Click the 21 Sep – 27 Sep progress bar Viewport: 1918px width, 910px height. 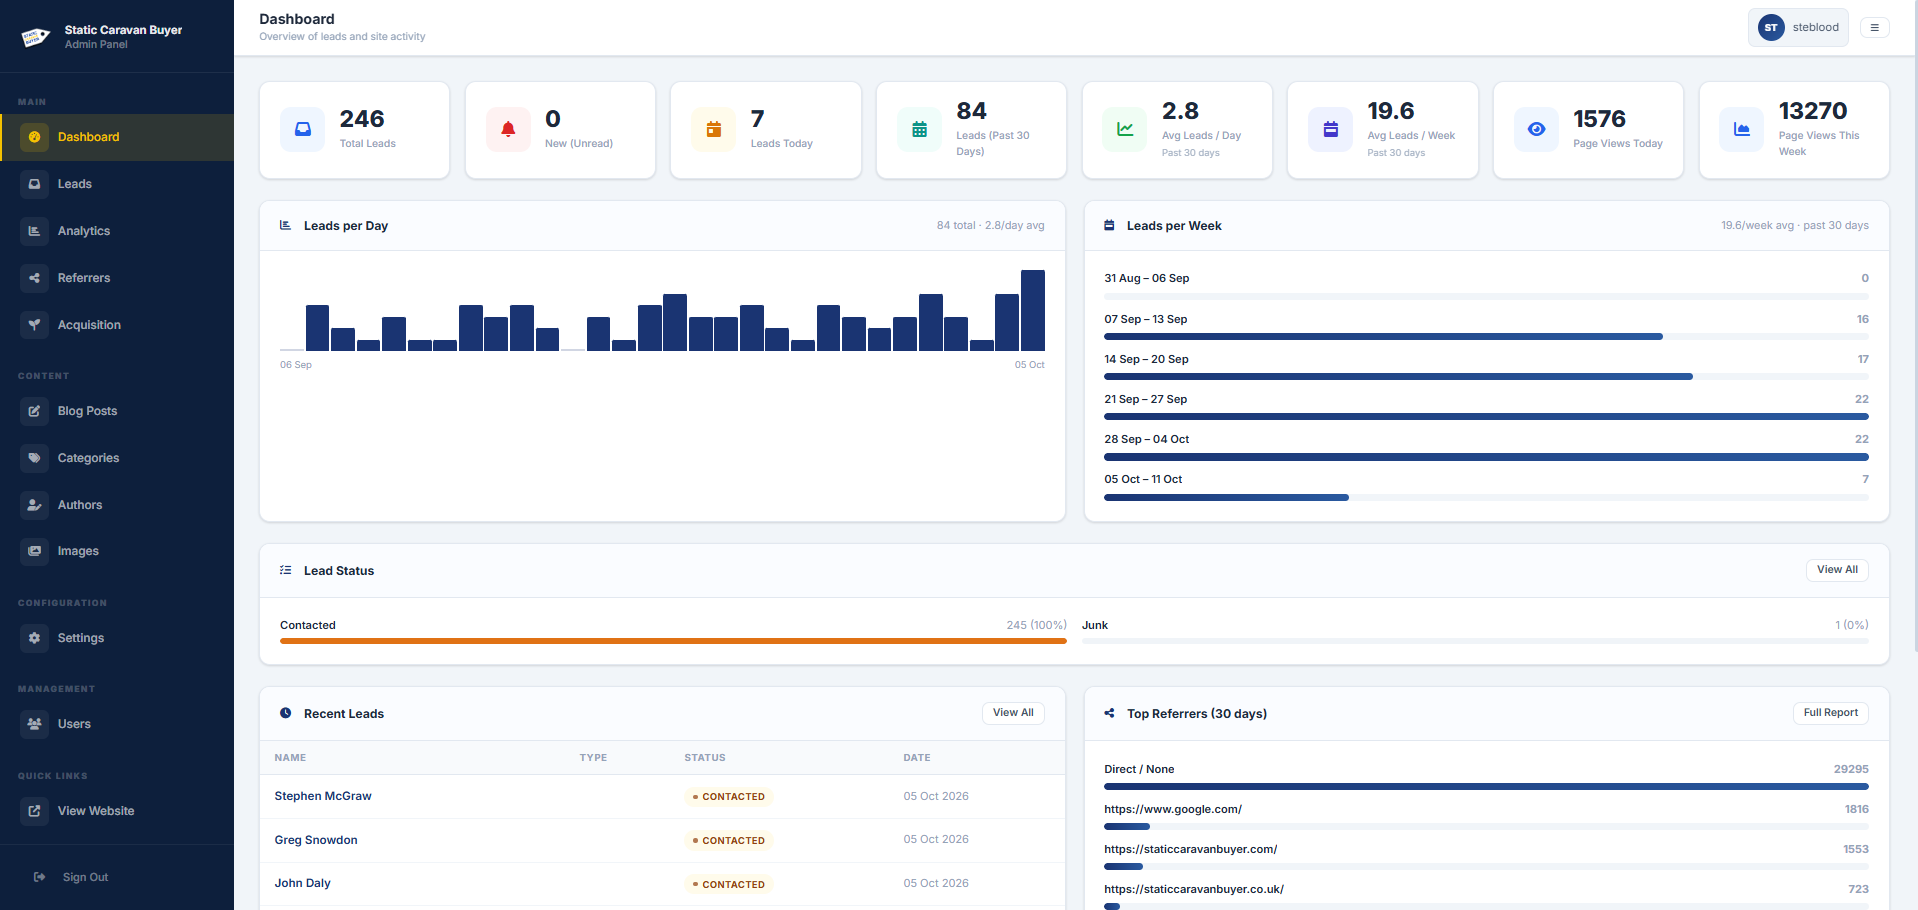(1486, 417)
